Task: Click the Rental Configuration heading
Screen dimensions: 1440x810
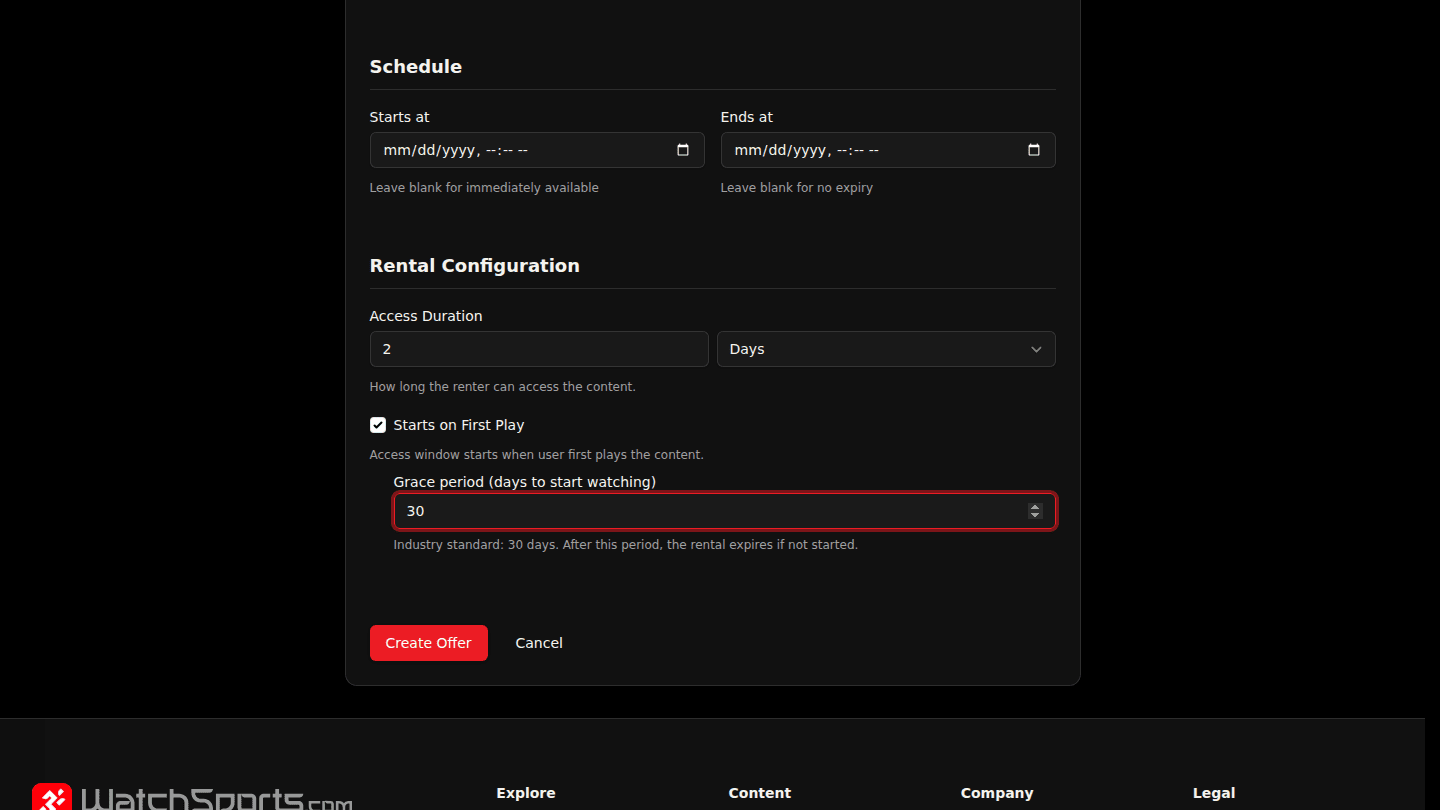Action: pyautogui.click(x=475, y=266)
